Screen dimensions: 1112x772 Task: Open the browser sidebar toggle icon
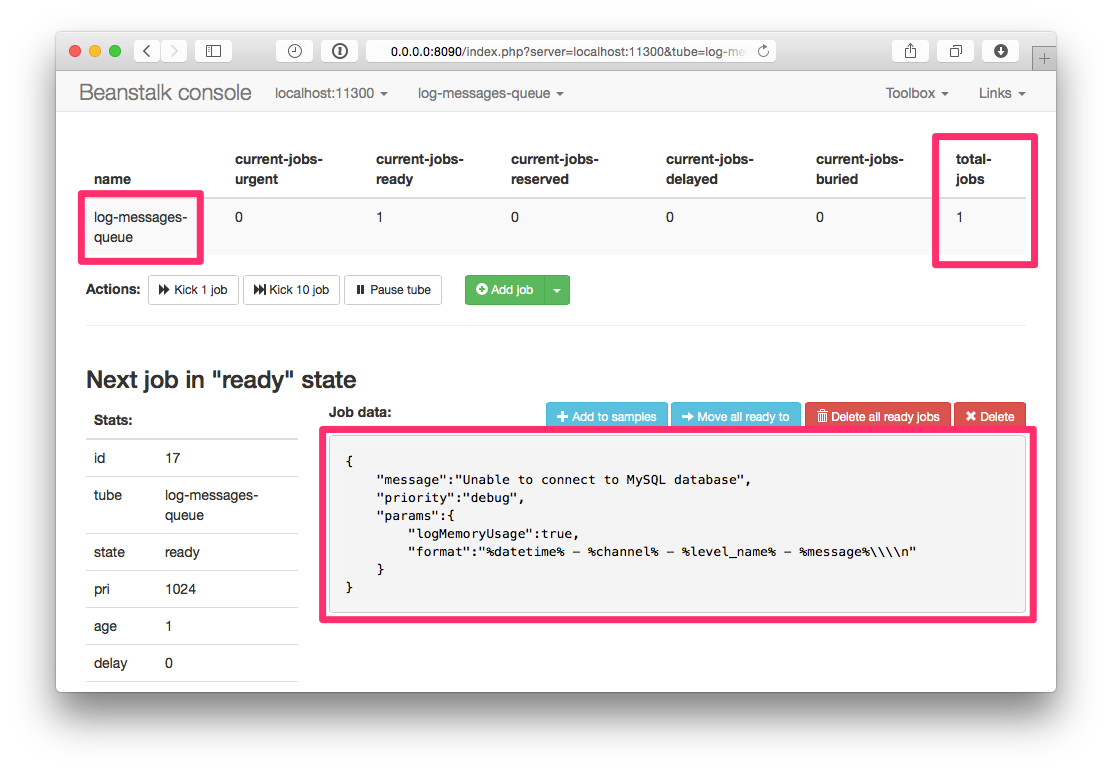pos(213,50)
